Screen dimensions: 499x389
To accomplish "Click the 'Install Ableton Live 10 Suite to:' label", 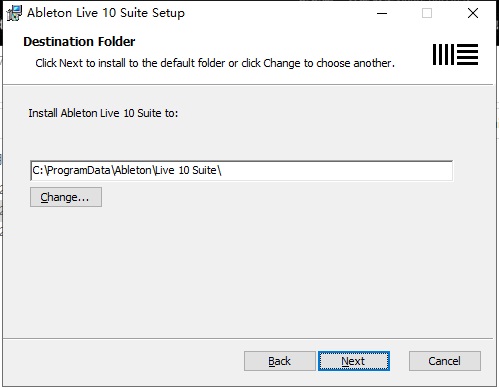I will (103, 113).
